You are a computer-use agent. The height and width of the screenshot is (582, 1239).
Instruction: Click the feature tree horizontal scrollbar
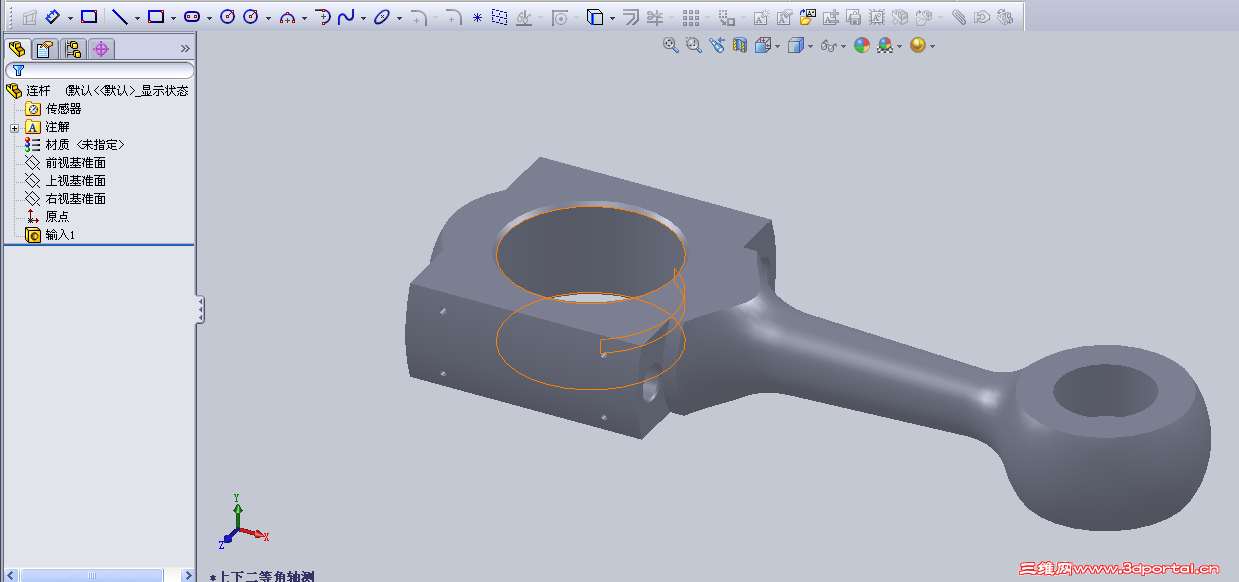(92, 575)
